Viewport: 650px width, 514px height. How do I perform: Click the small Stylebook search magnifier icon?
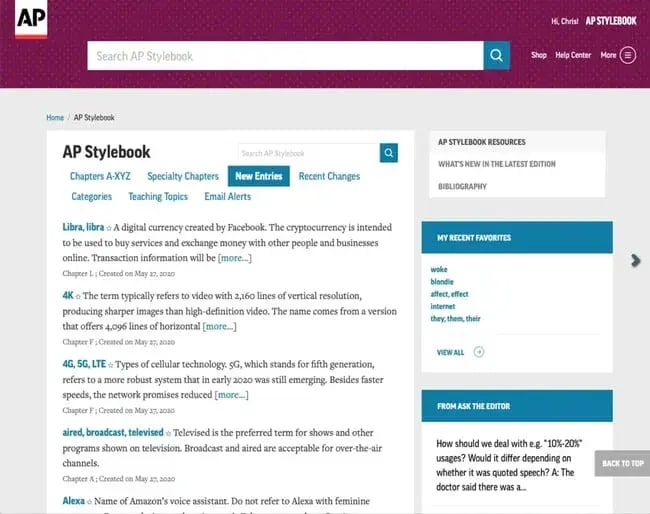(389, 153)
